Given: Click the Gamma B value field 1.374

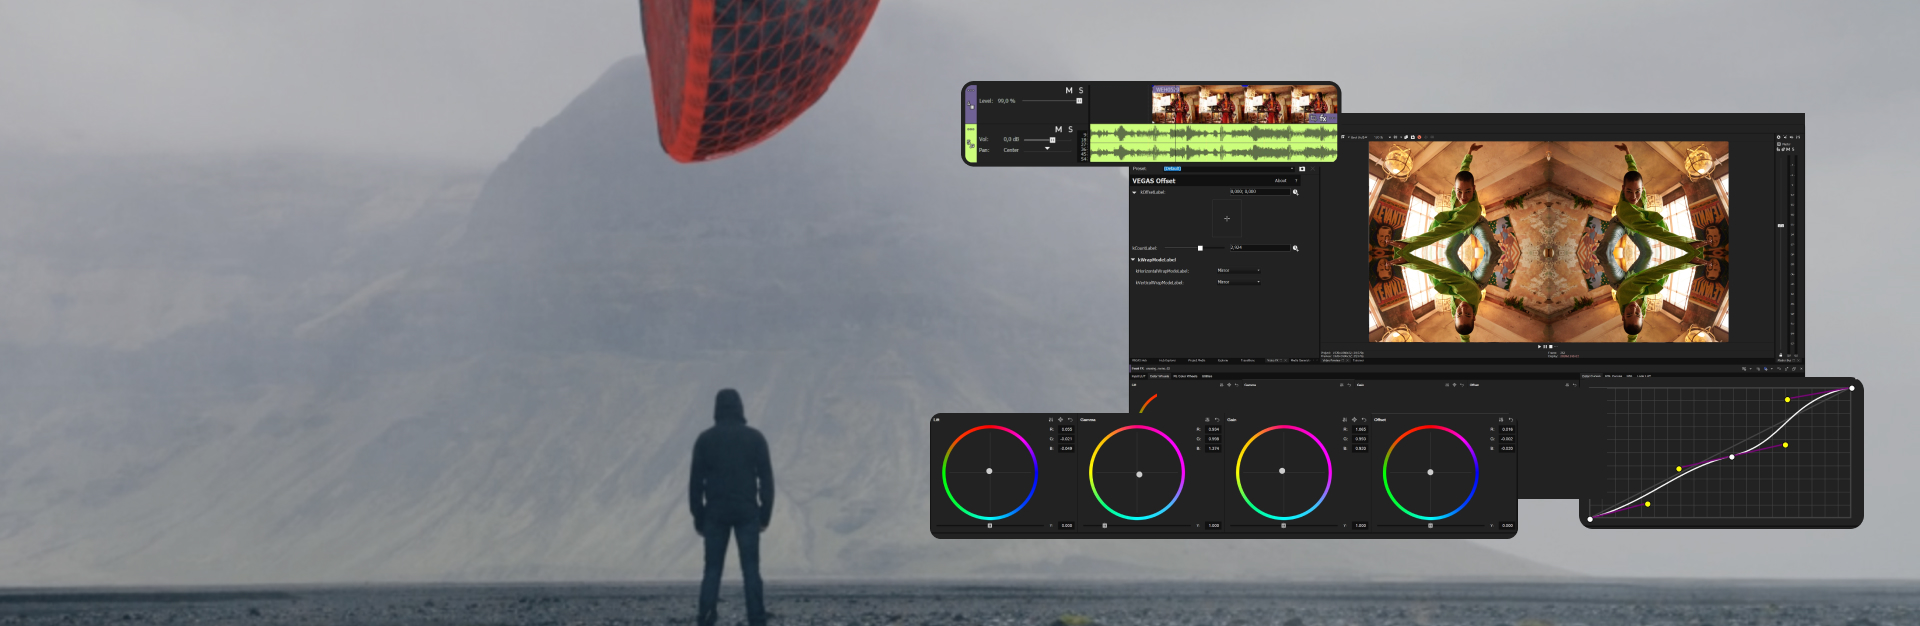Looking at the screenshot, I should coord(1213,448).
